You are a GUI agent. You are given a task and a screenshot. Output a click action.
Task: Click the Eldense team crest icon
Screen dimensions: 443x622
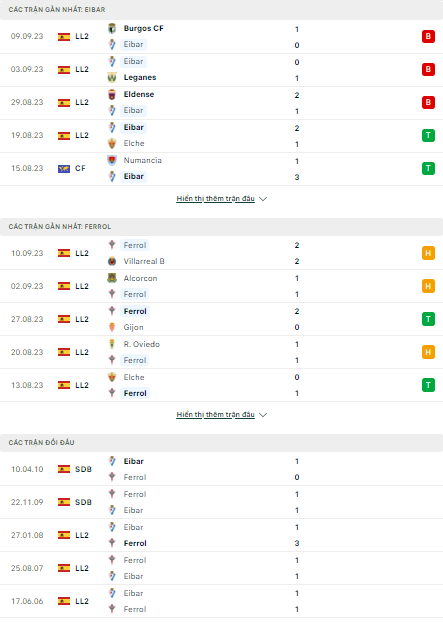pyautogui.click(x=112, y=94)
